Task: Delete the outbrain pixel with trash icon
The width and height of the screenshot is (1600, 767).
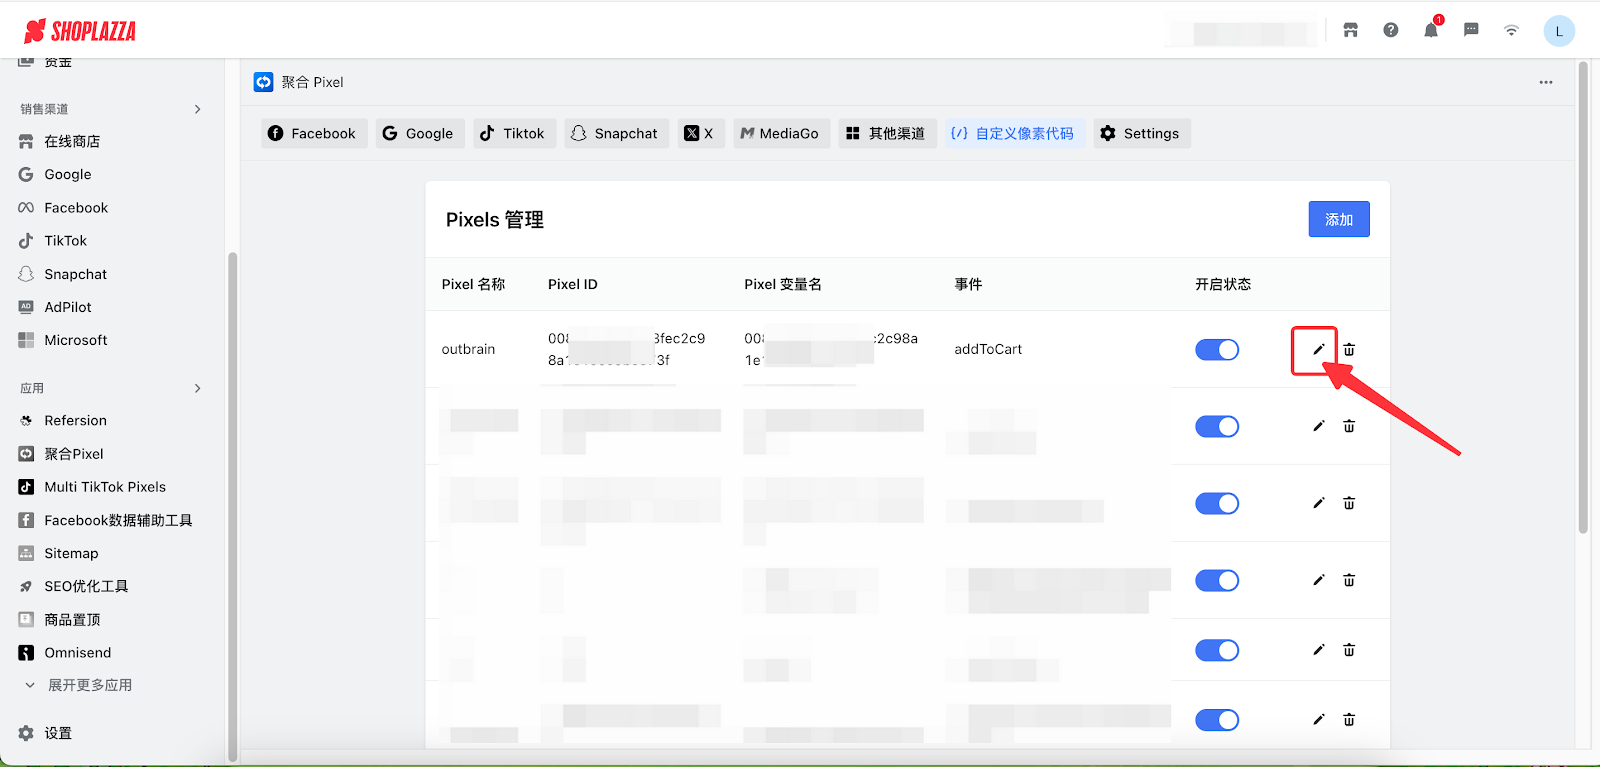Action: 1349,350
